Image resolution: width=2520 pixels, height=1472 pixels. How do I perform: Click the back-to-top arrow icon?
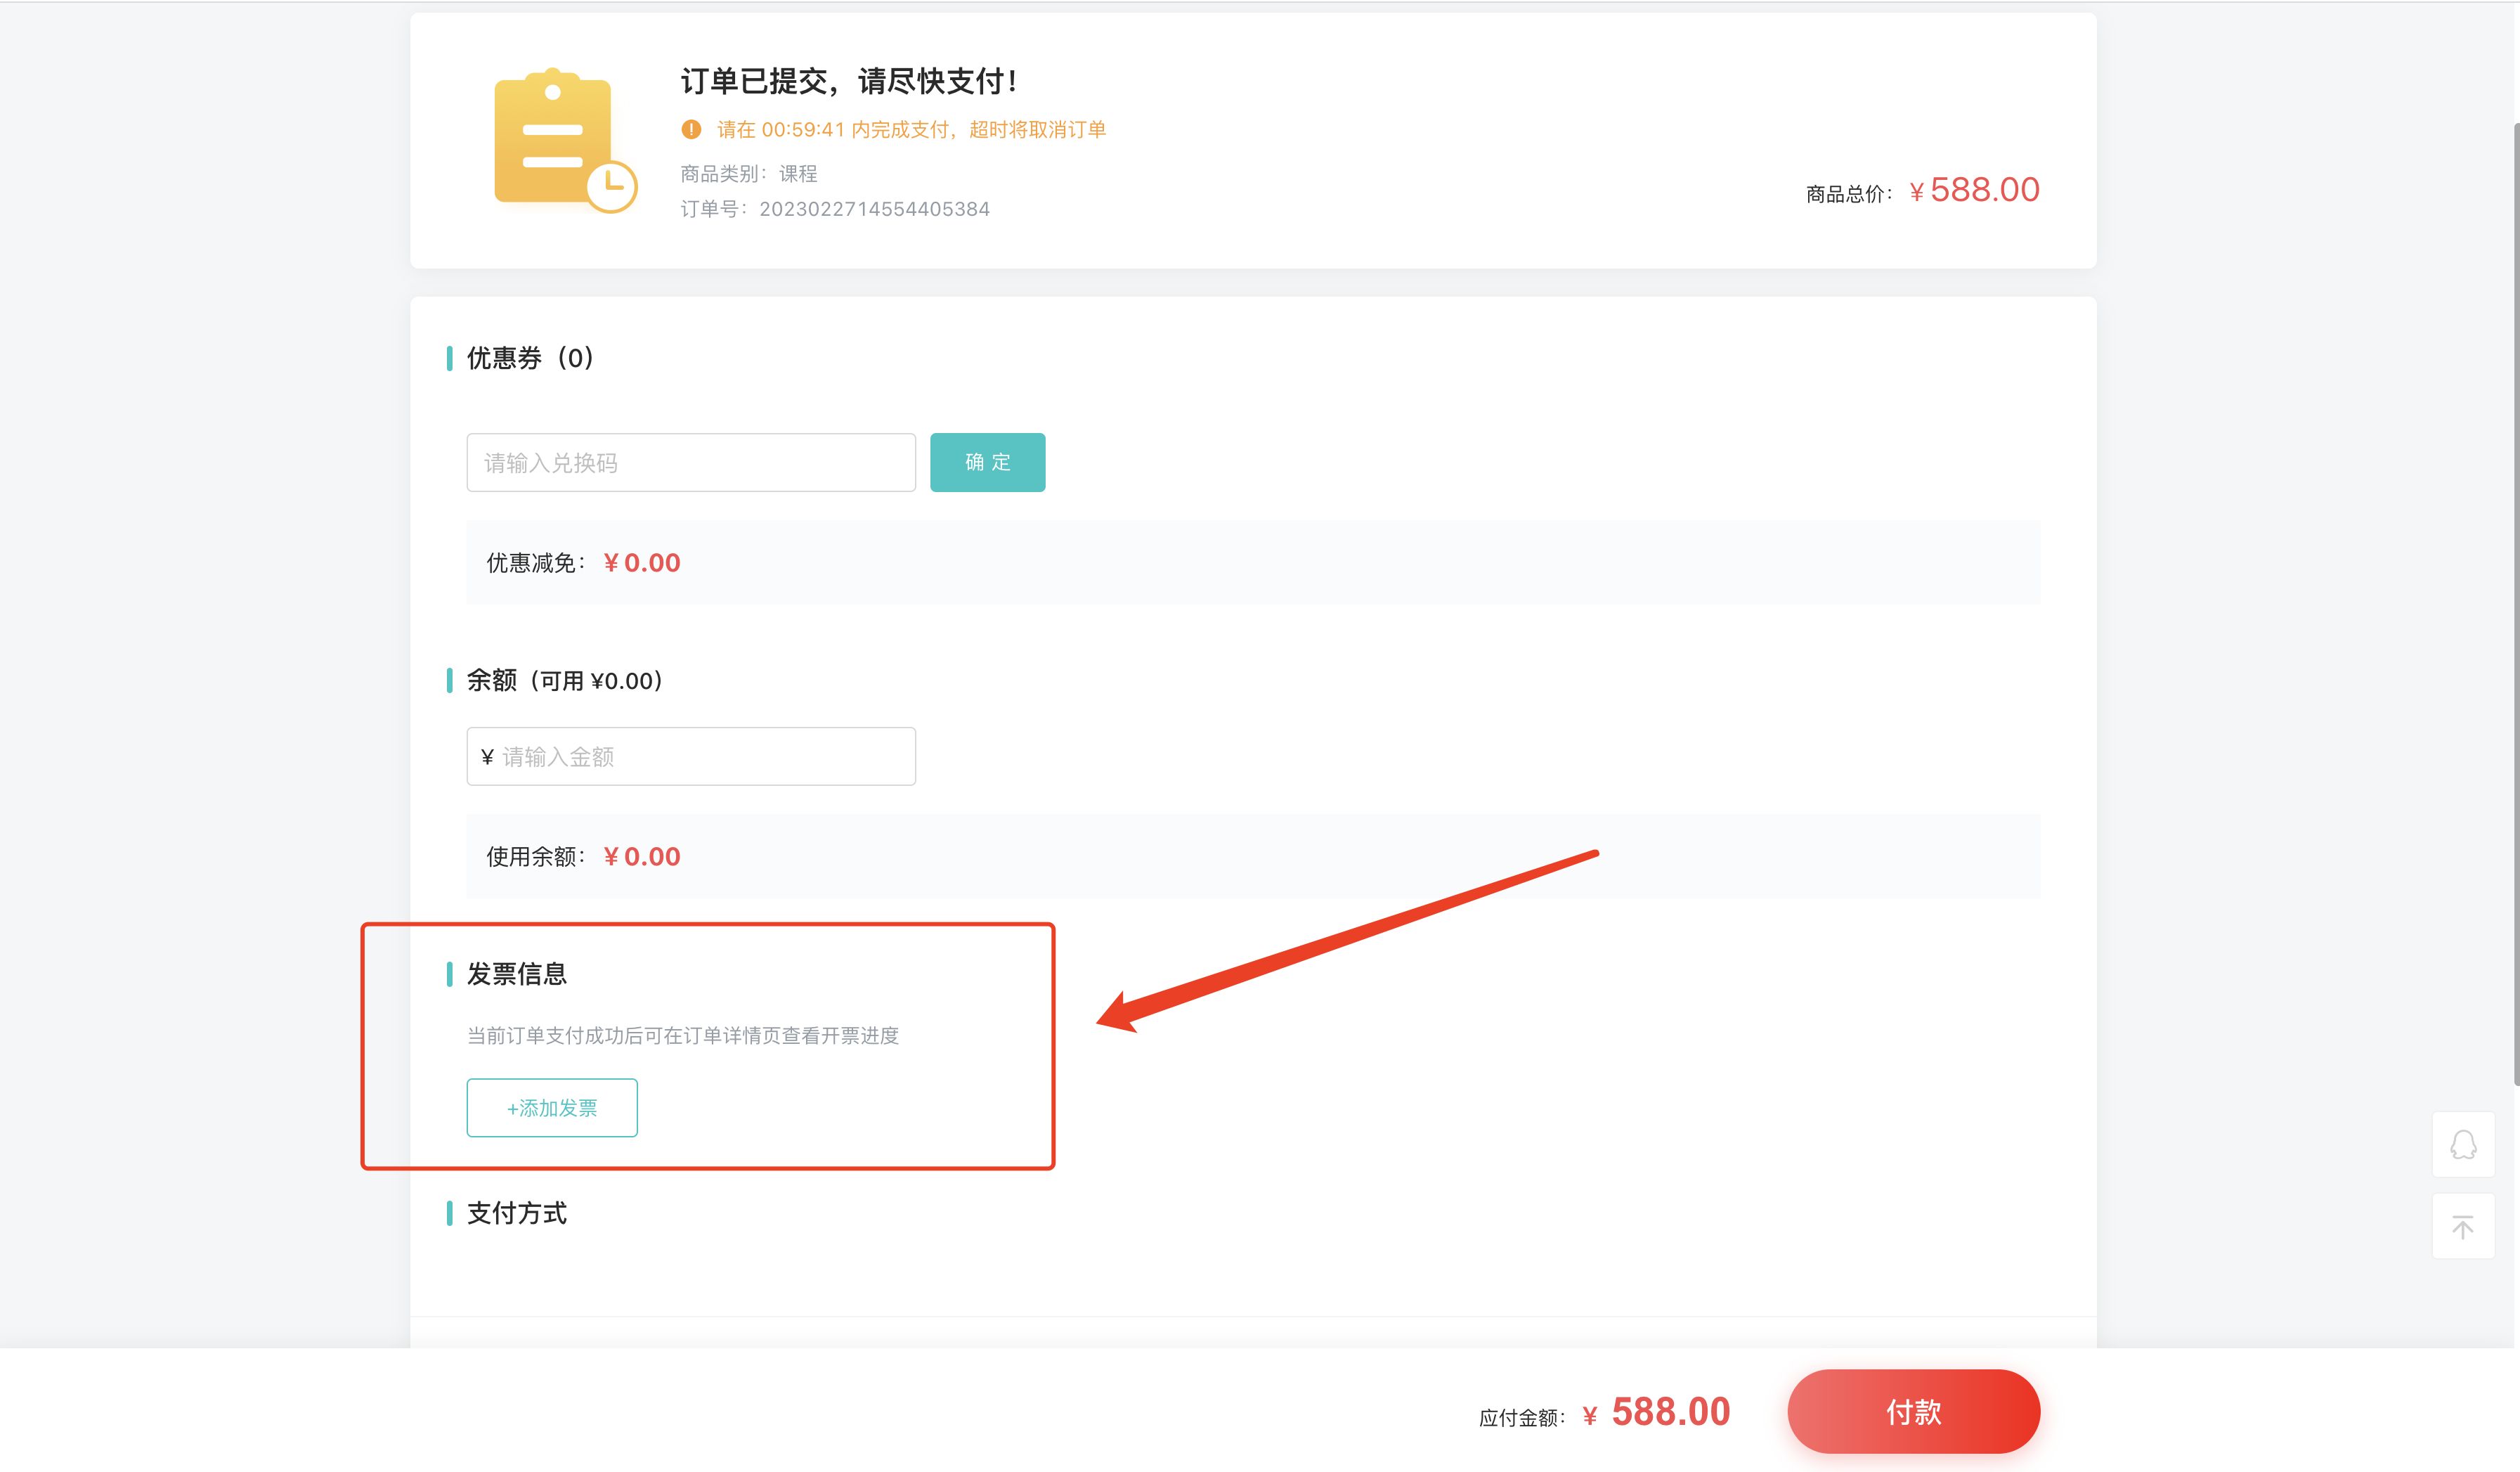pos(2462,1226)
